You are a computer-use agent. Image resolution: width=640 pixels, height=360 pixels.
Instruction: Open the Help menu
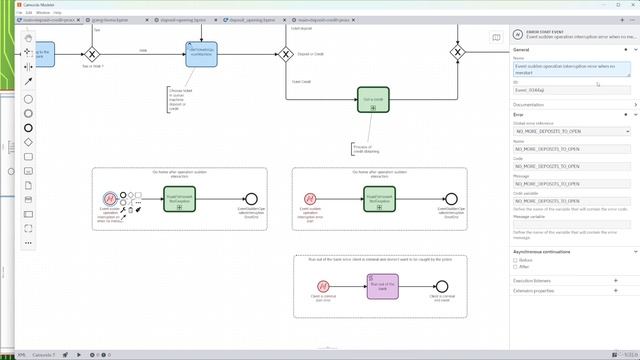tap(57, 13)
